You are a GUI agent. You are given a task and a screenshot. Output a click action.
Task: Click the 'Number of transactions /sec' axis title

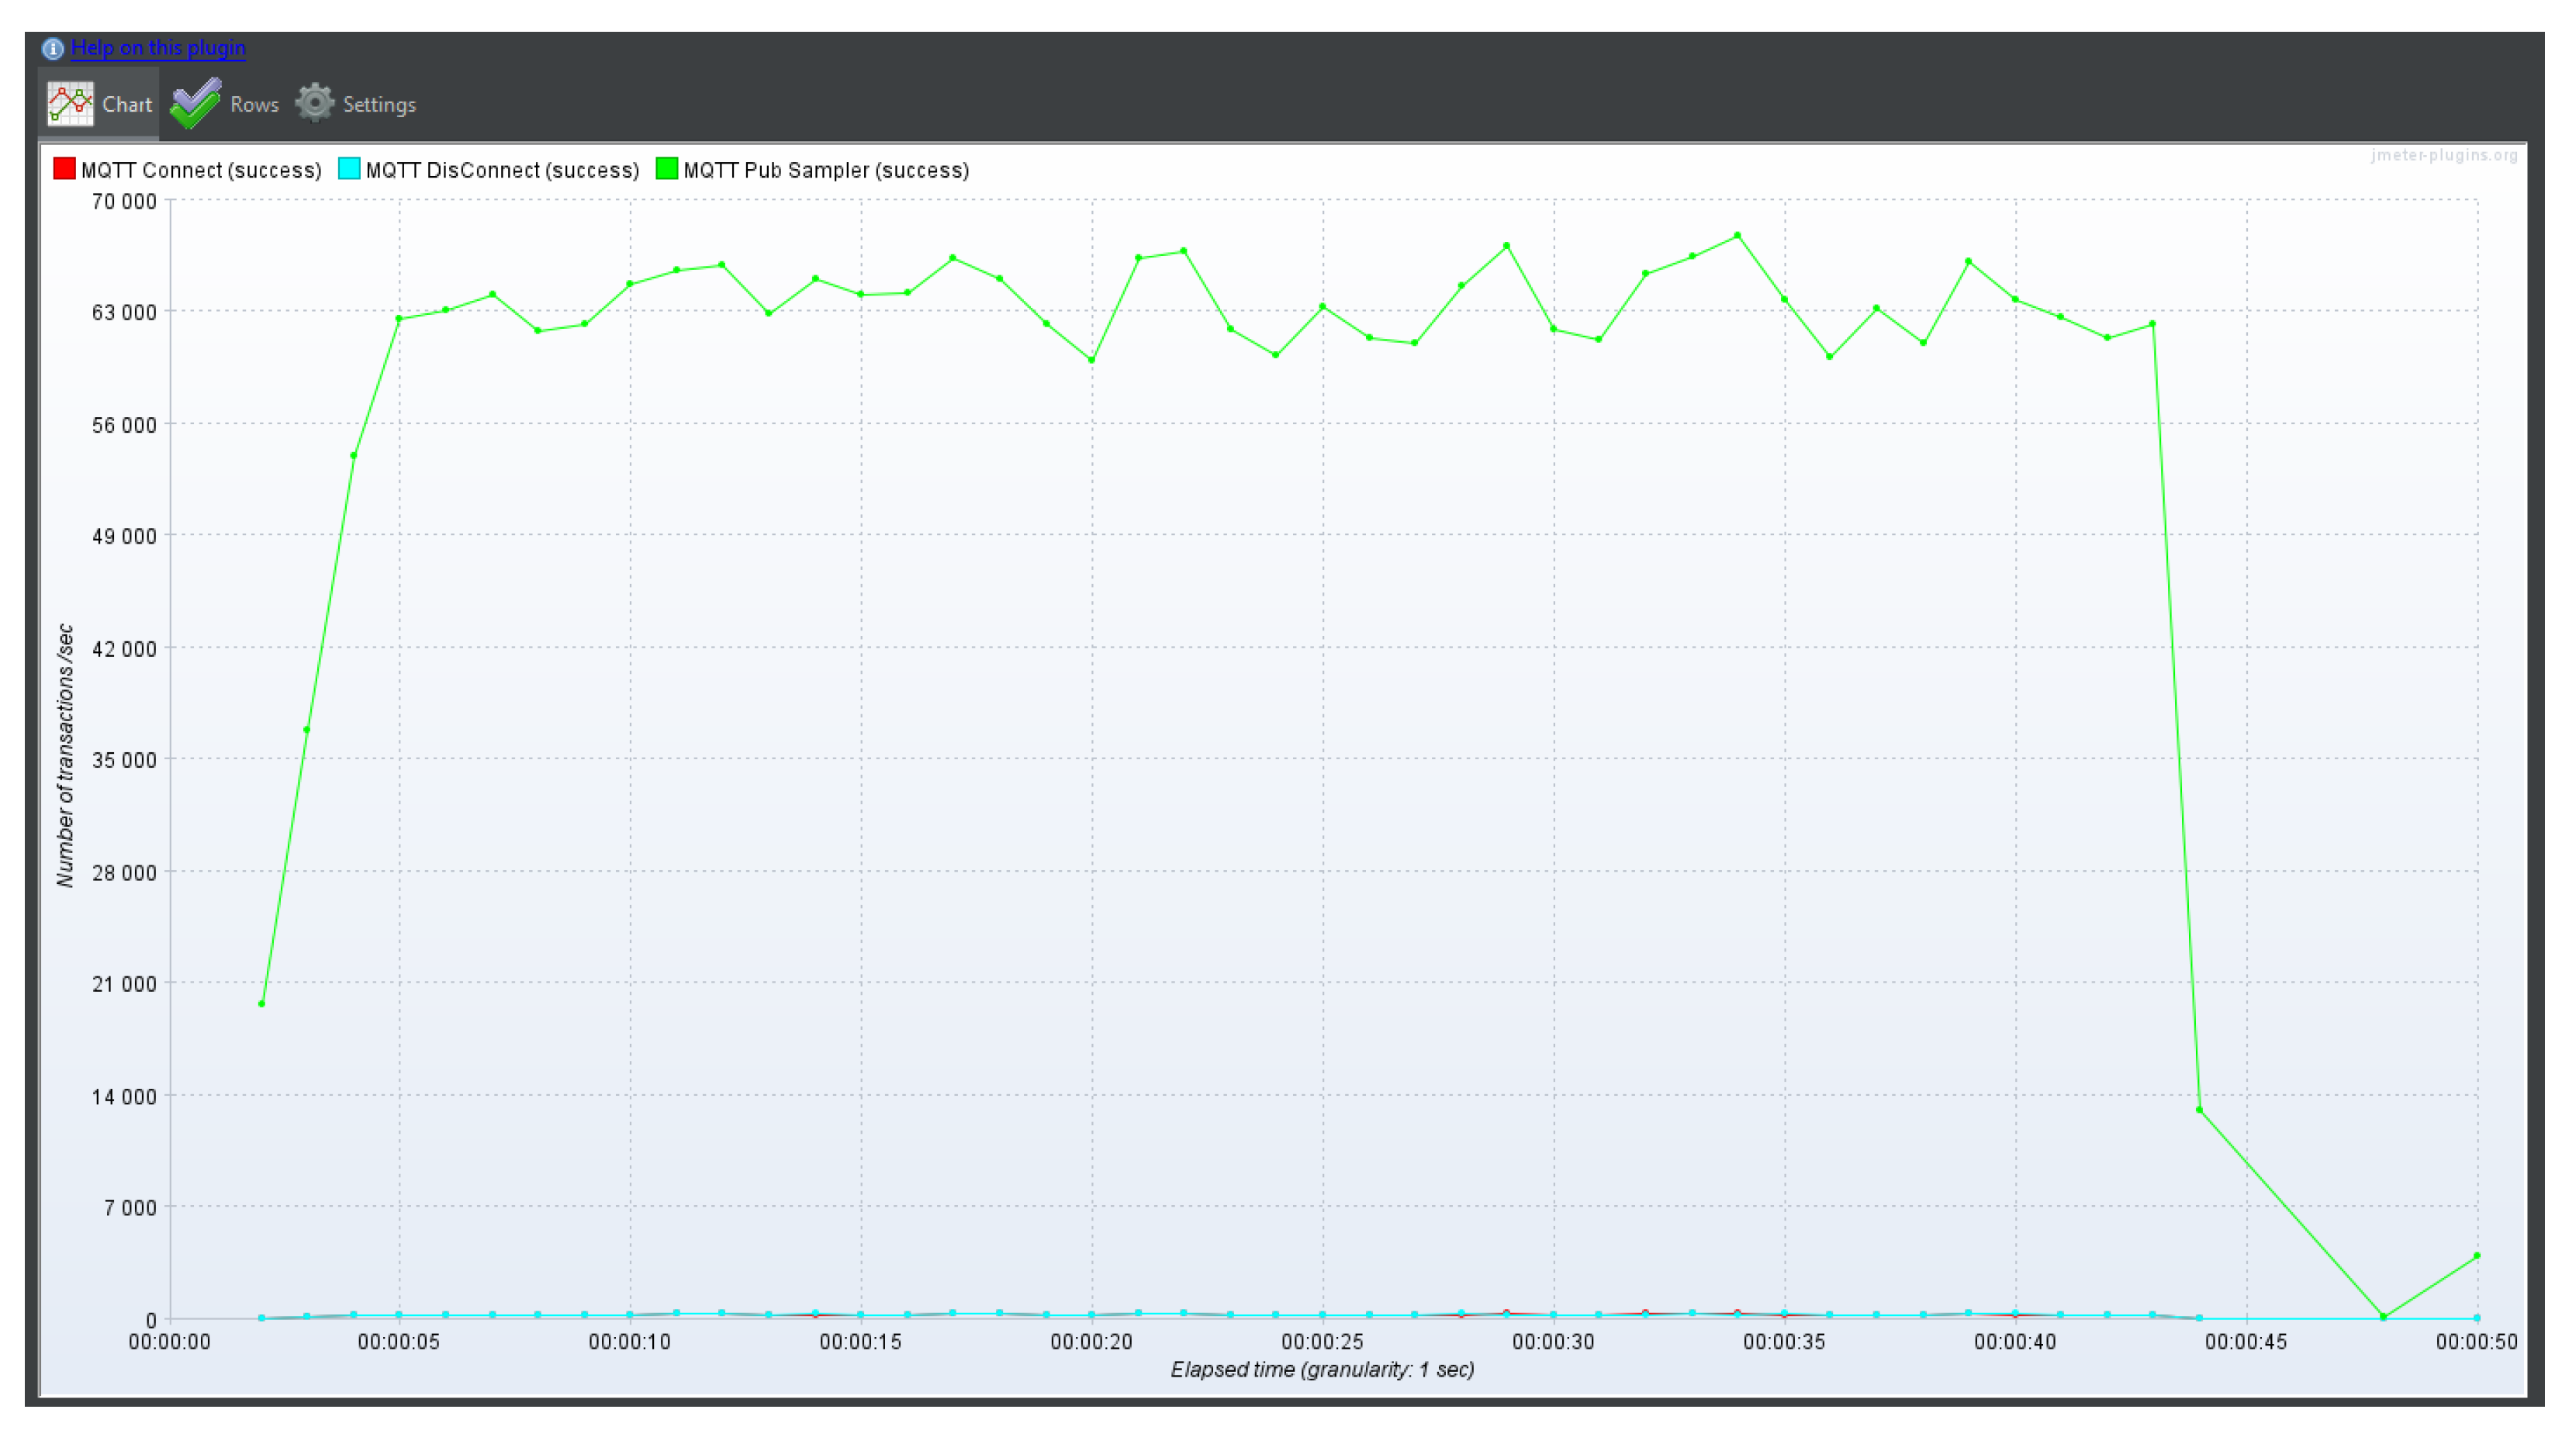[x=66, y=755]
